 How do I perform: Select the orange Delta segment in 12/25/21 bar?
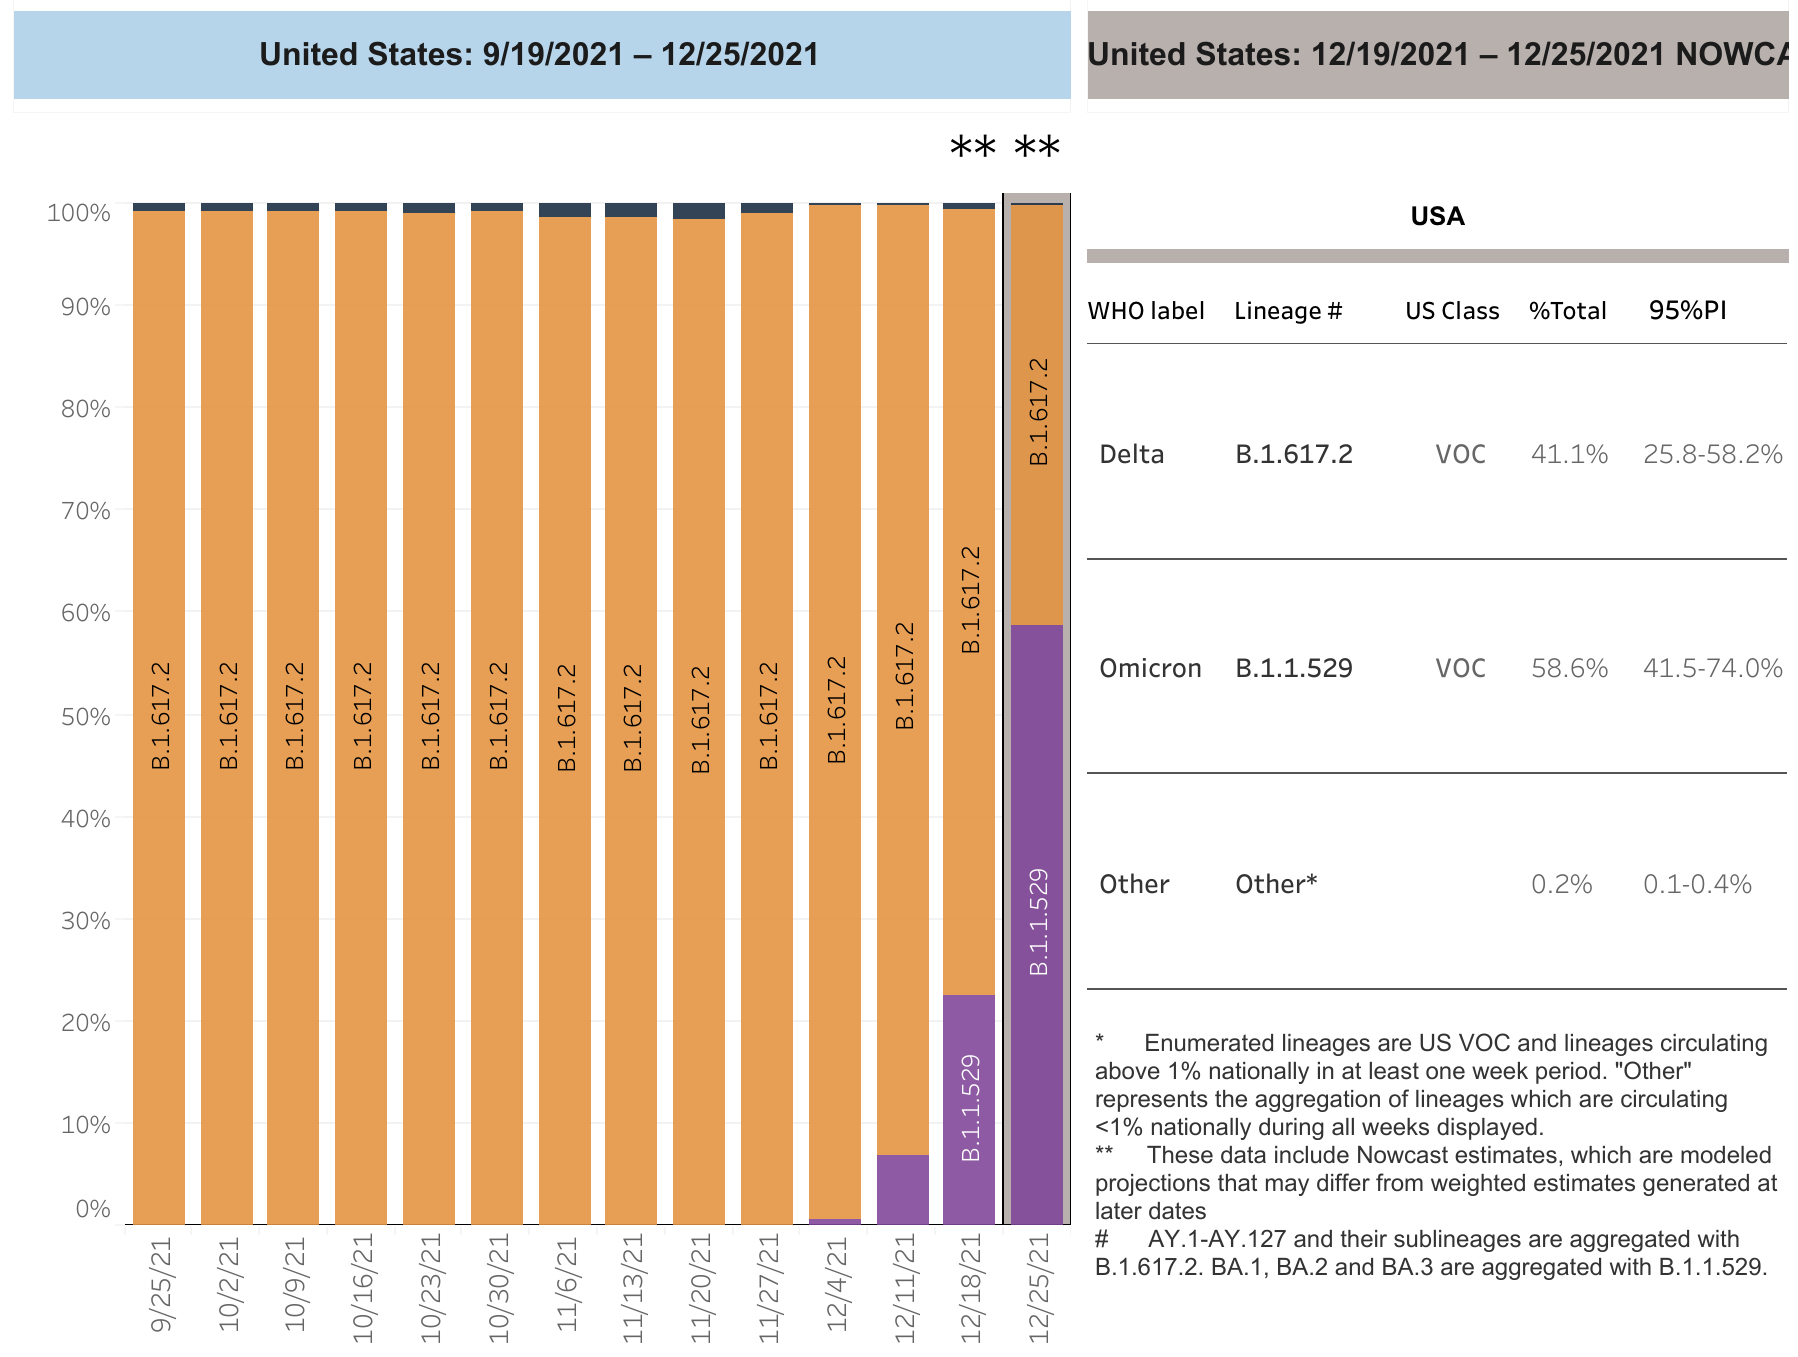click(x=1037, y=414)
